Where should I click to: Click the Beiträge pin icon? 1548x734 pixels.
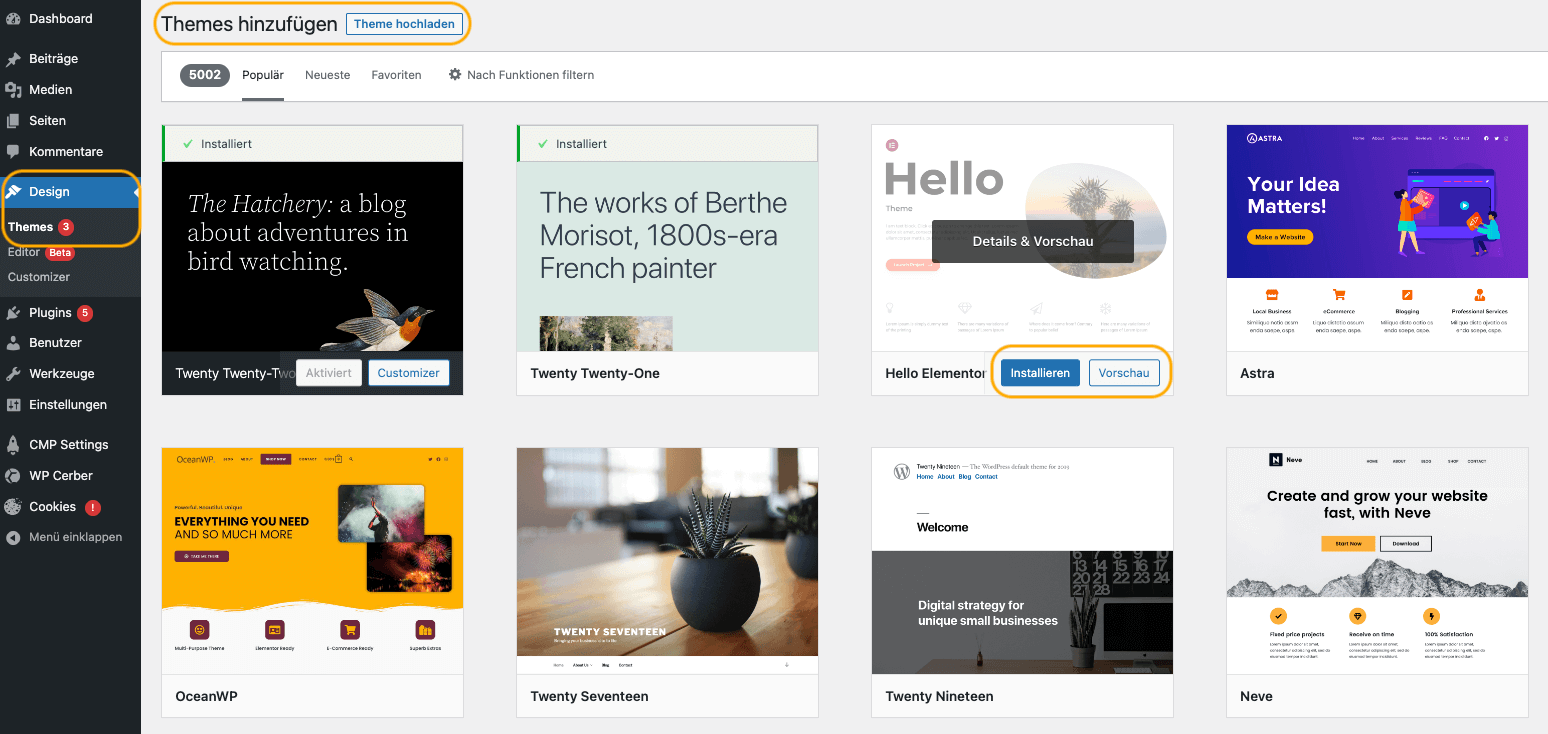[13, 59]
